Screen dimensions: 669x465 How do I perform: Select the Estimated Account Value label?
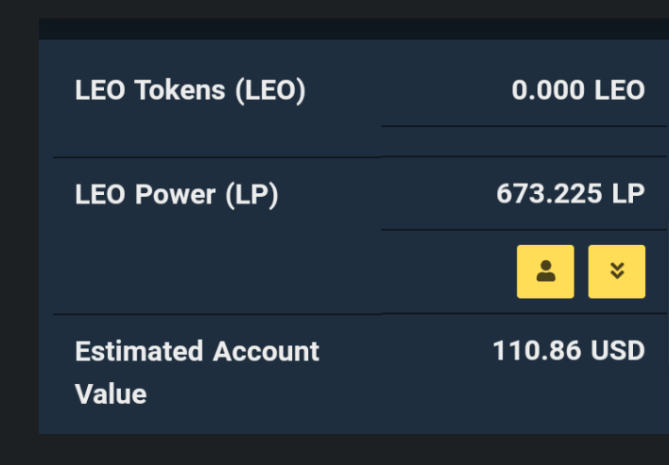point(197,372)
